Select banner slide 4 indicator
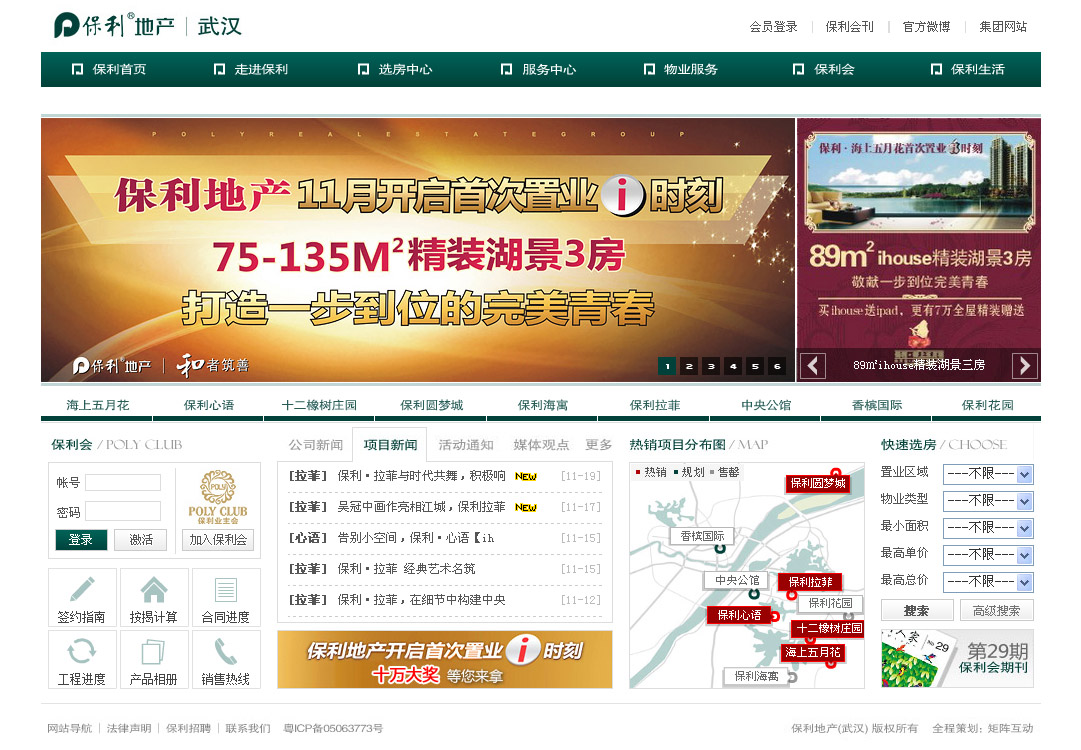 point(734,366)
